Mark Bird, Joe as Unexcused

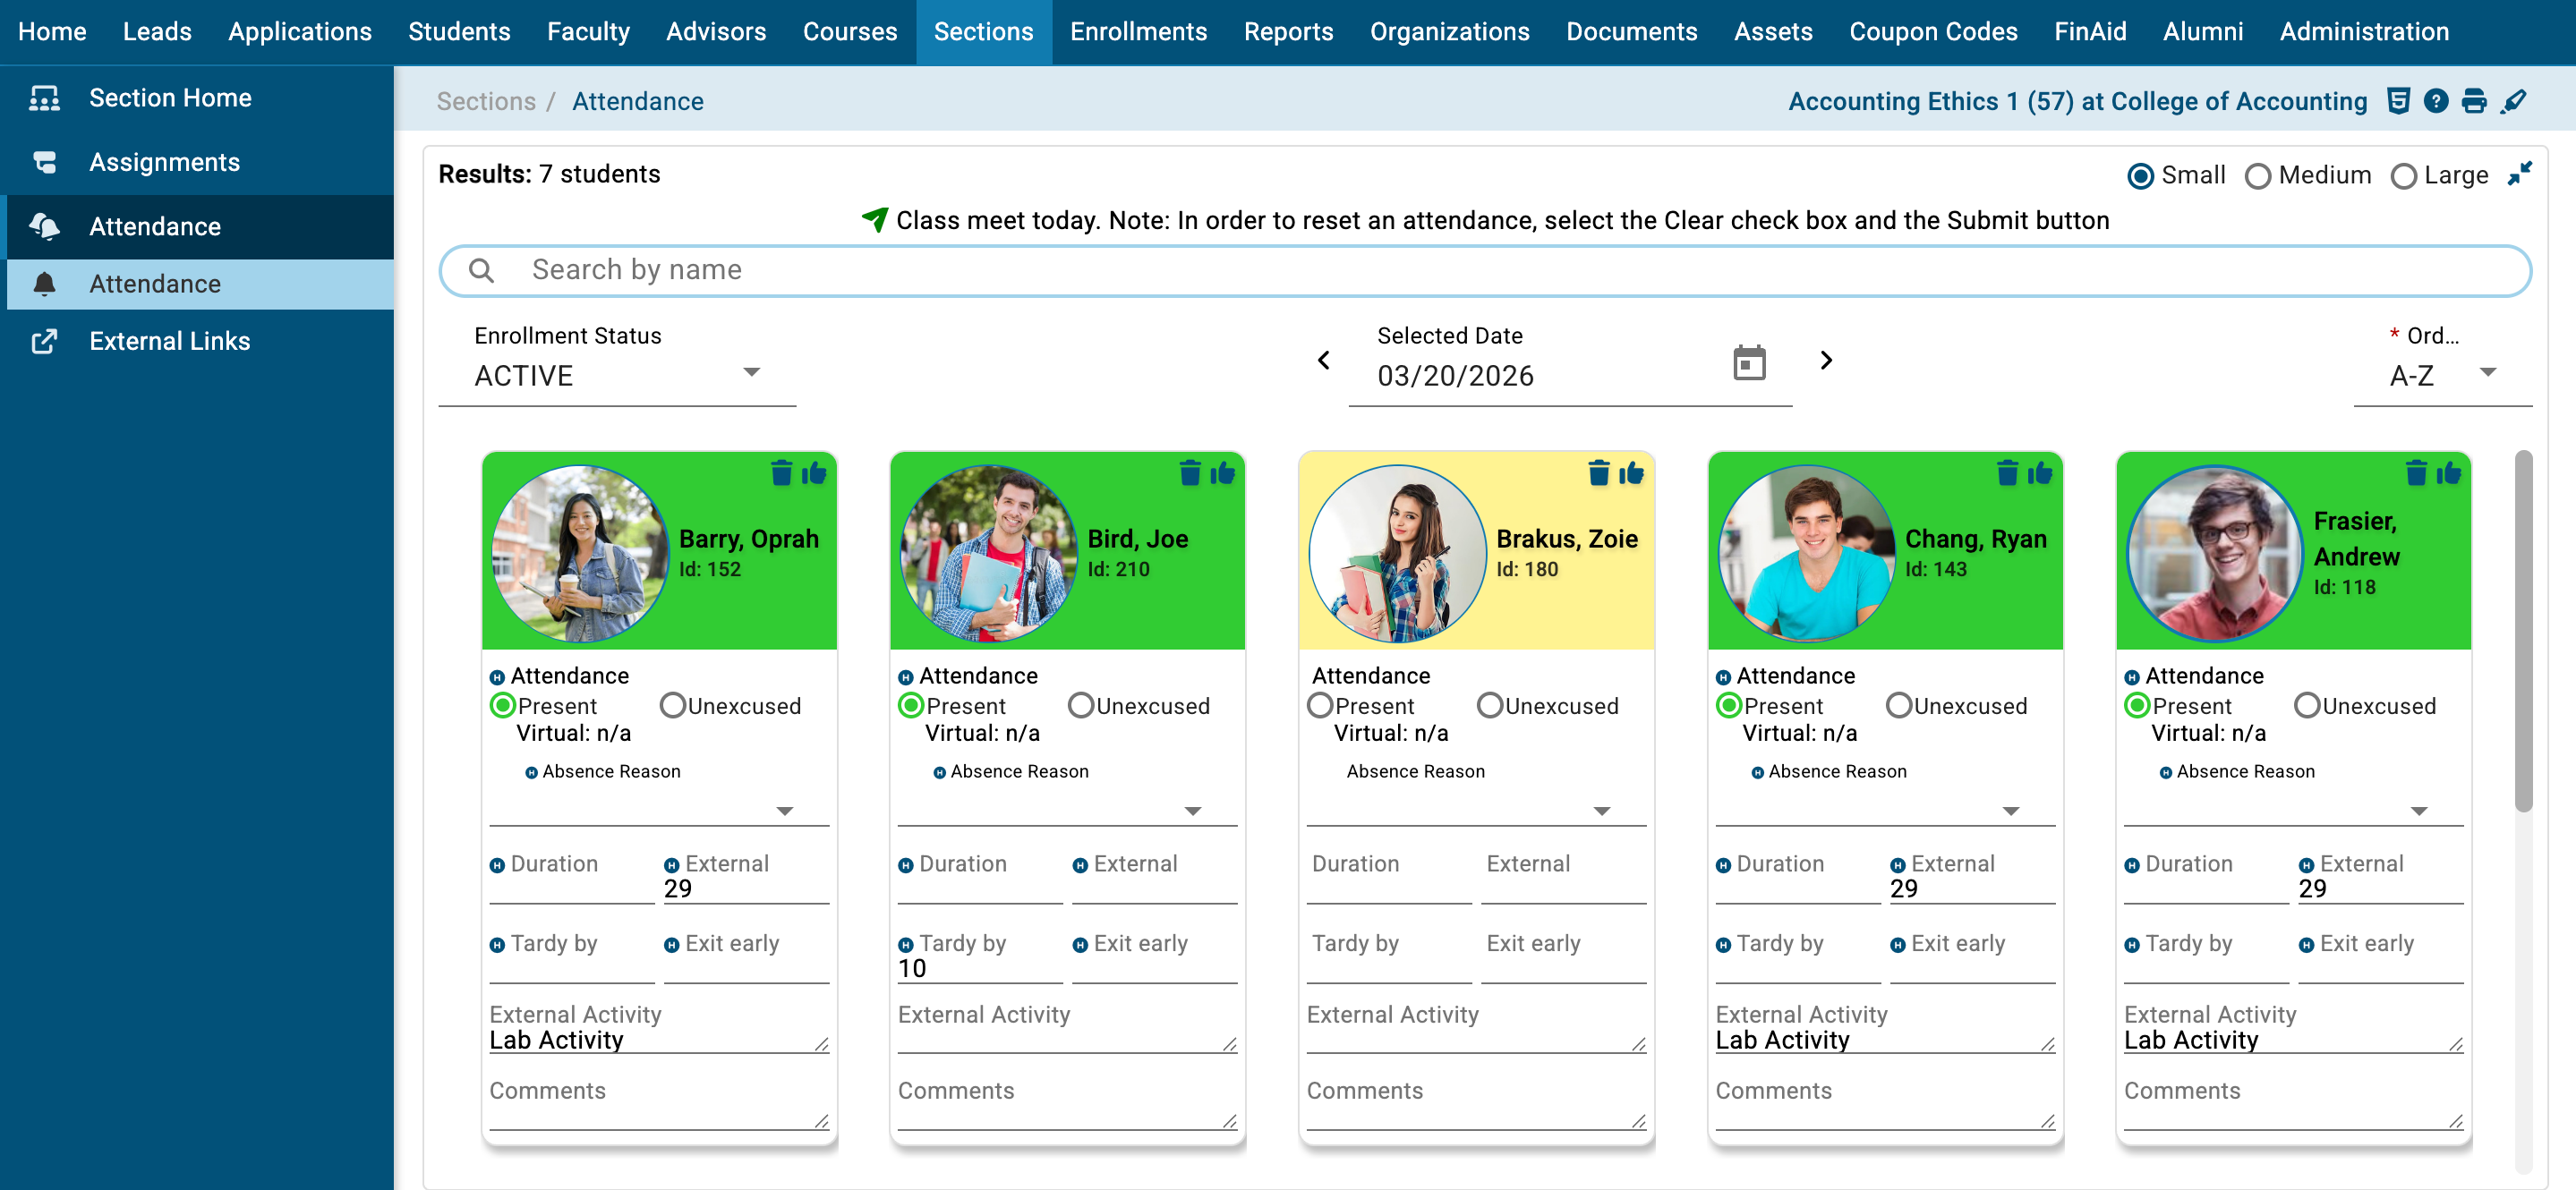tap(1081, 706)
